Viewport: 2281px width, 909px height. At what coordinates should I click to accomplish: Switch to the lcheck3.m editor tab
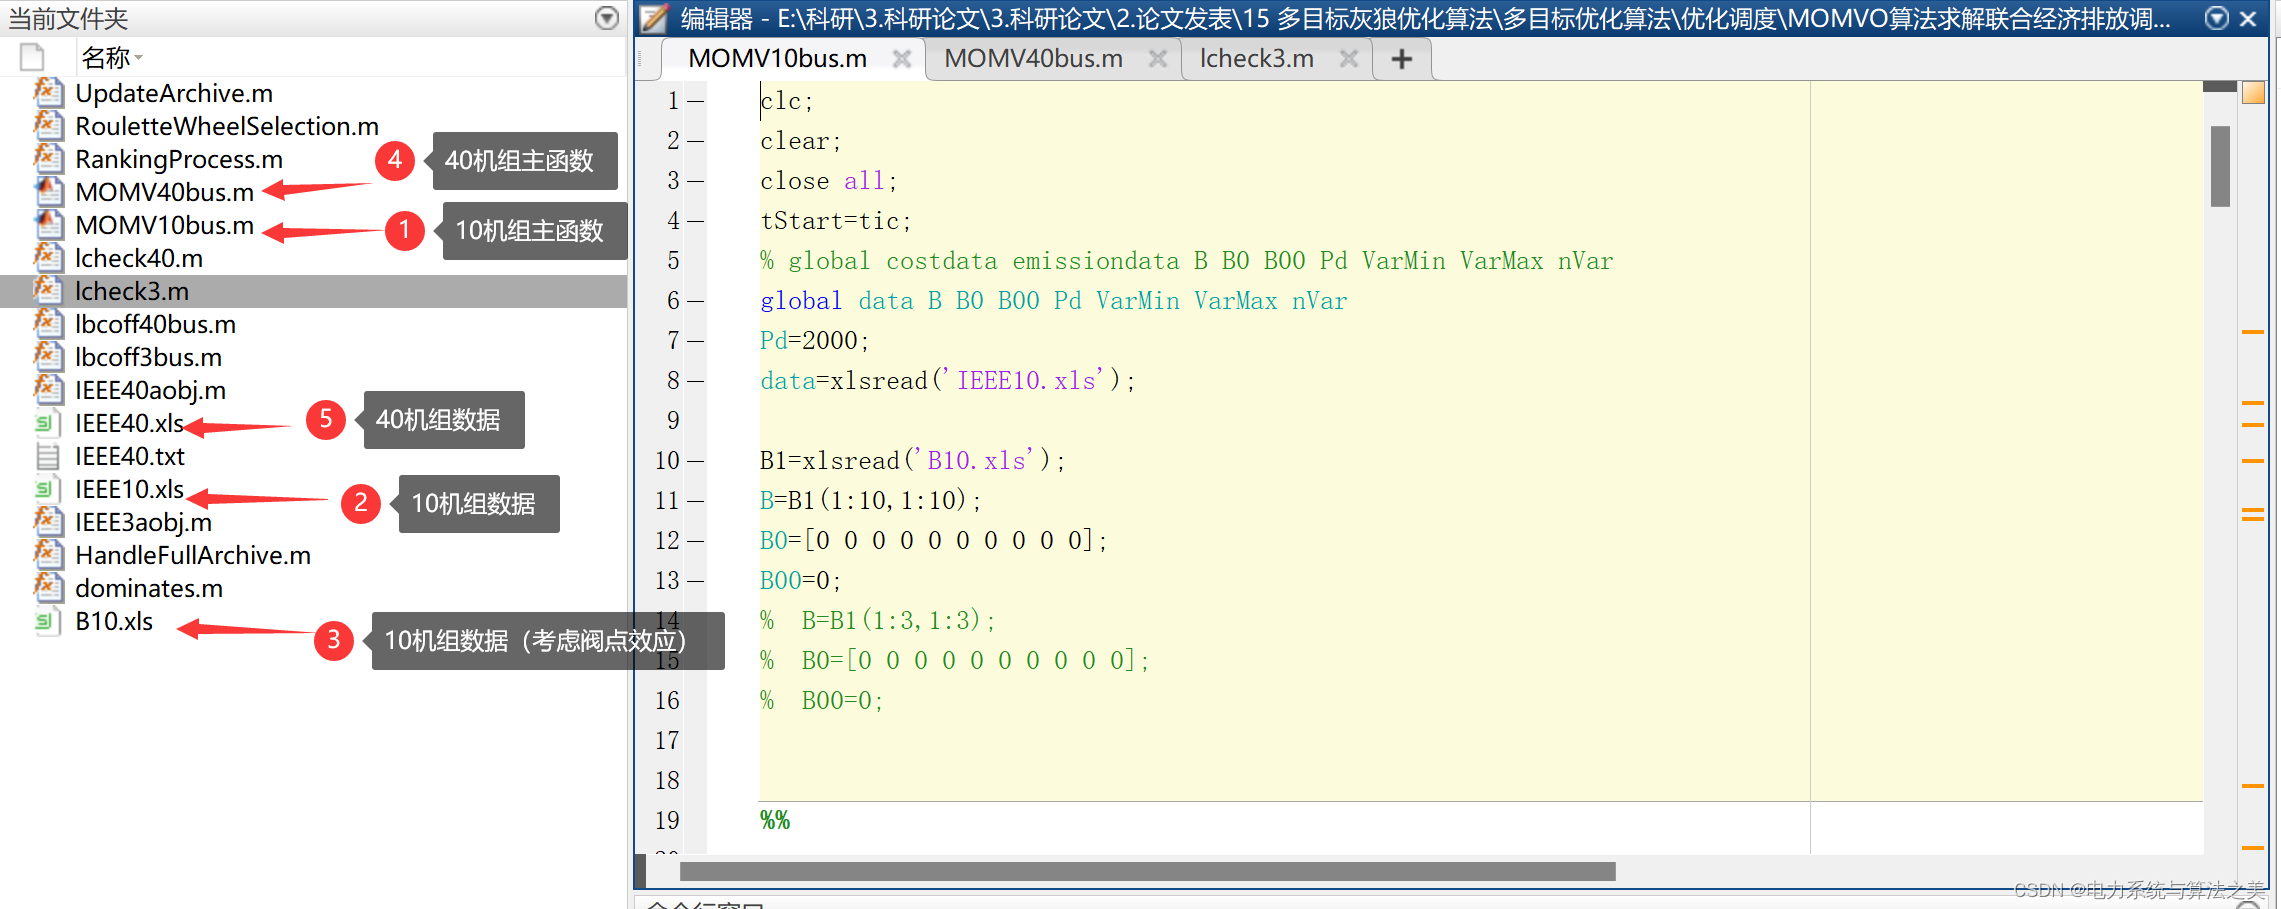point(1256,59)
